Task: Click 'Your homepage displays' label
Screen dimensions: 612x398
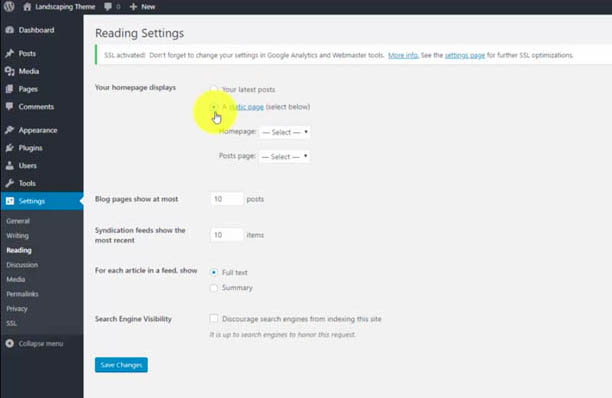Action: (135, 87)
